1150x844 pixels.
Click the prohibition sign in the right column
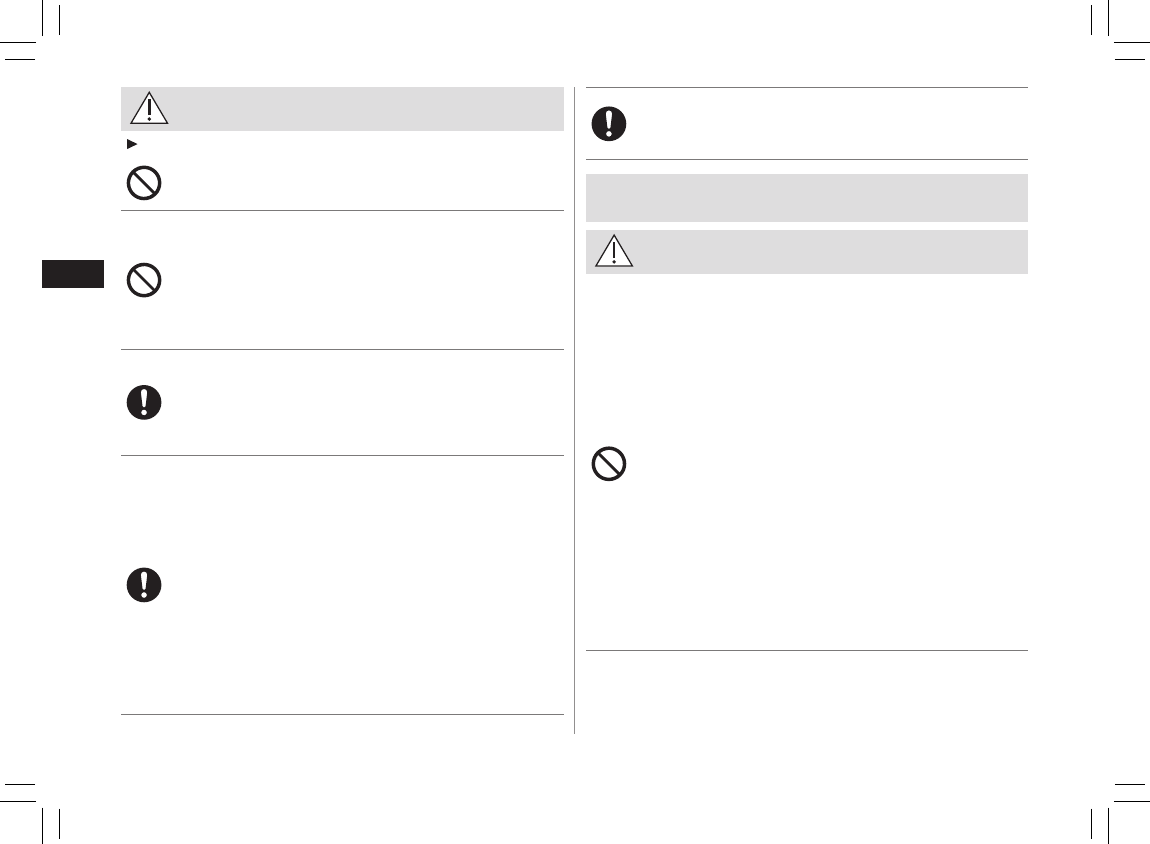coord(609,465)
